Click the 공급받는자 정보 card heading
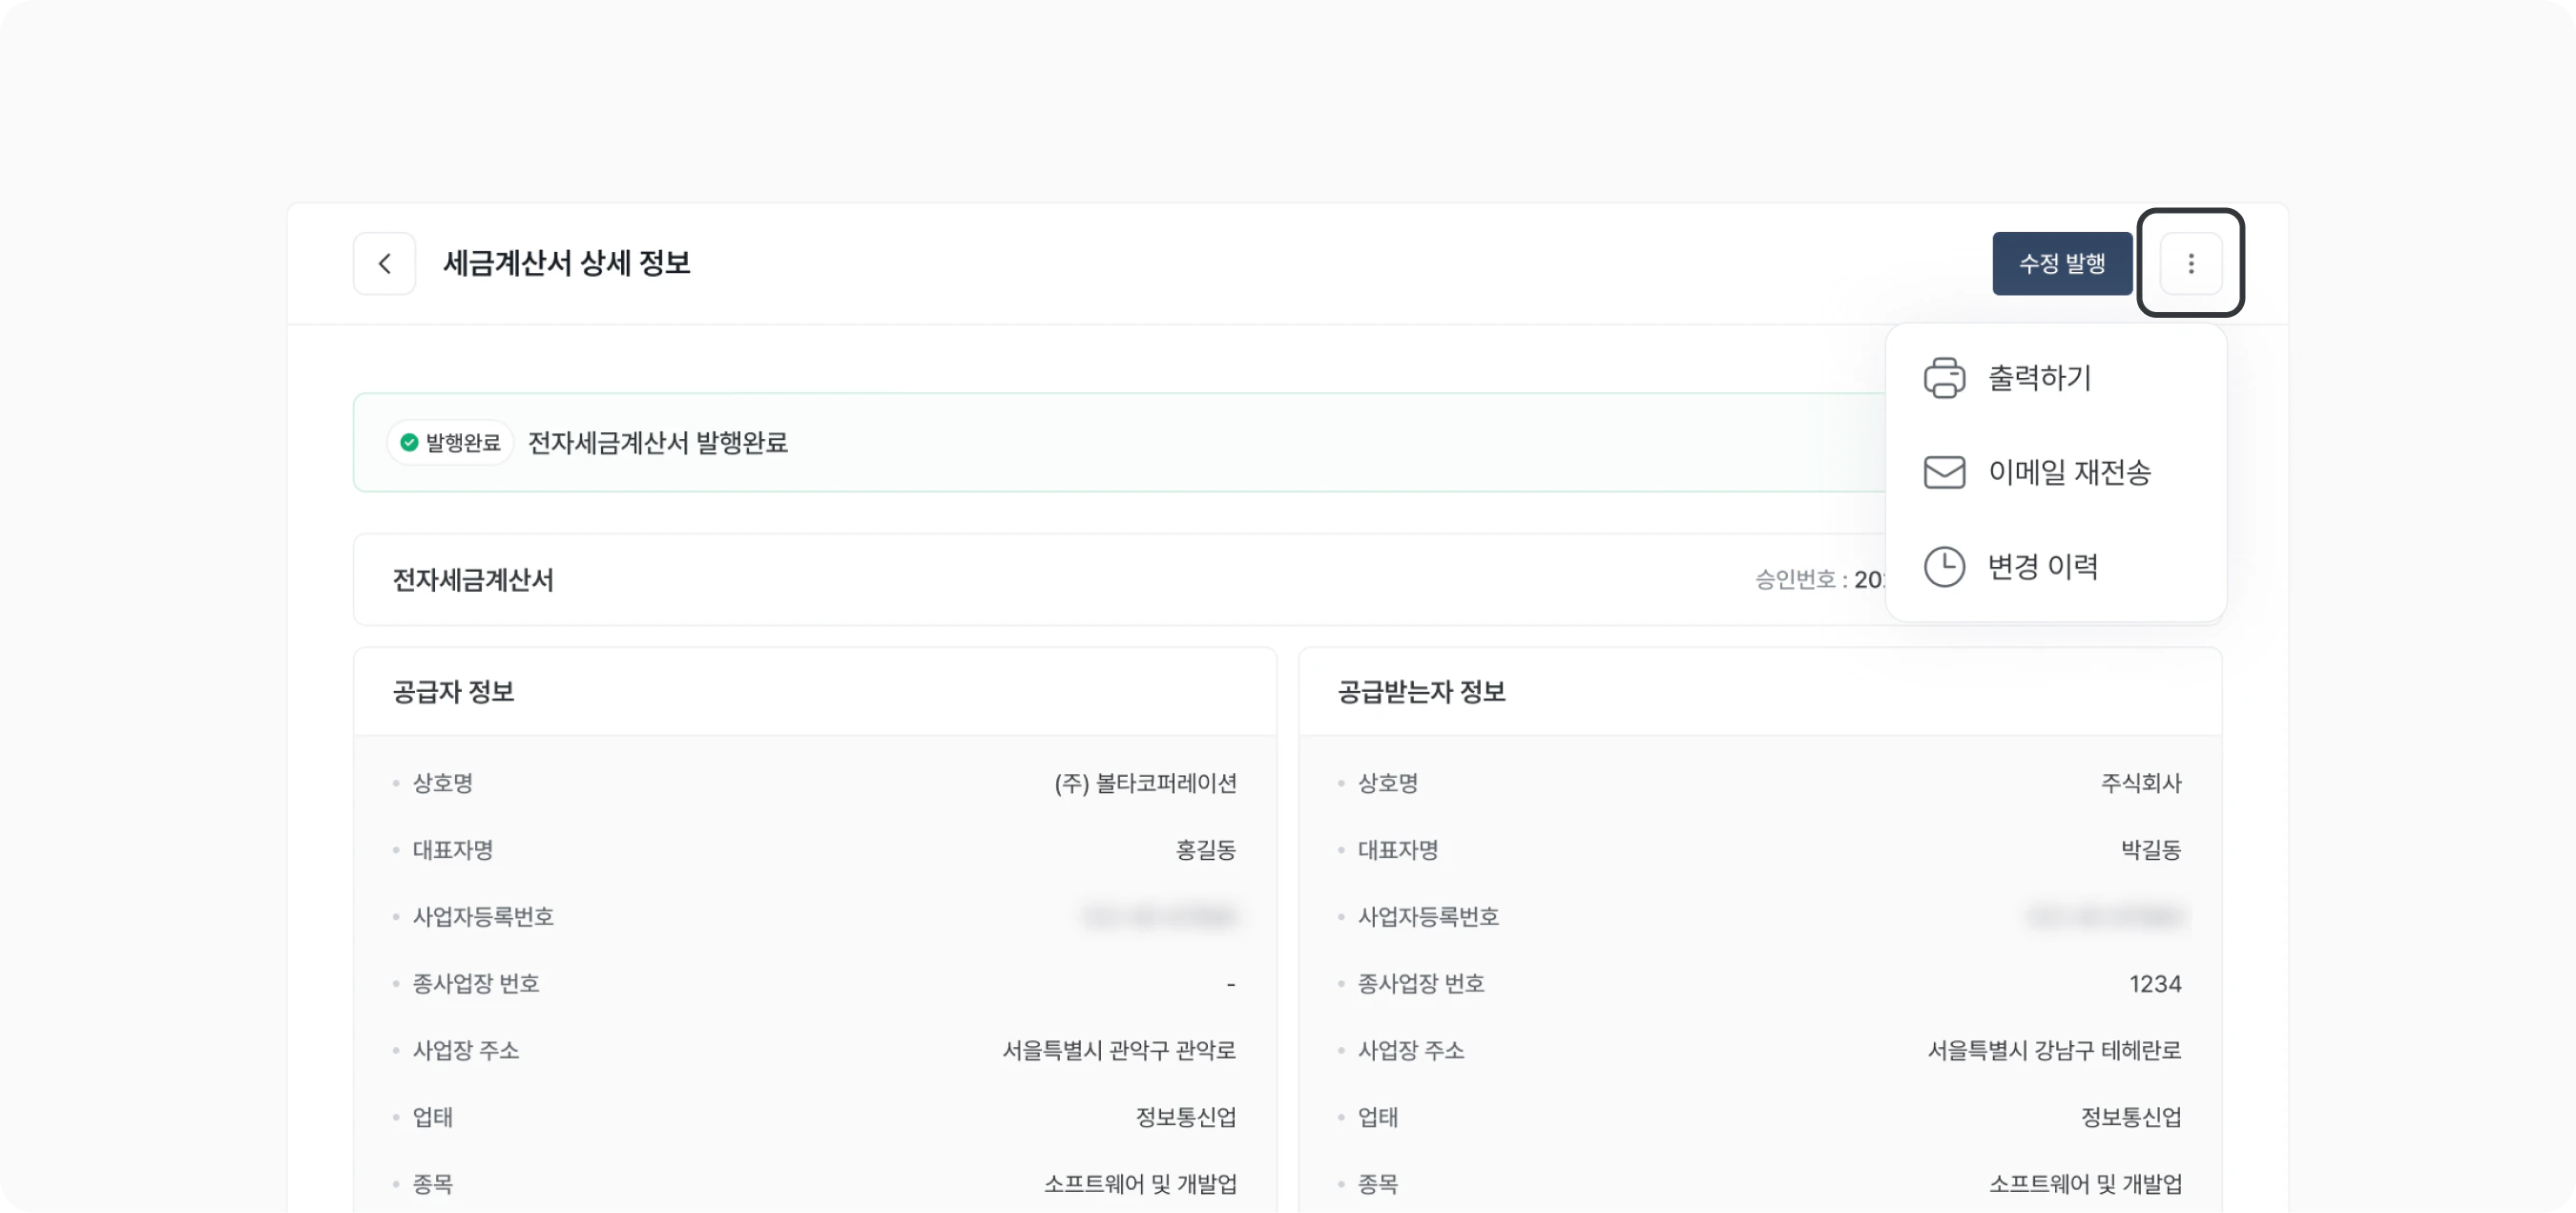 pos(1421,692)
